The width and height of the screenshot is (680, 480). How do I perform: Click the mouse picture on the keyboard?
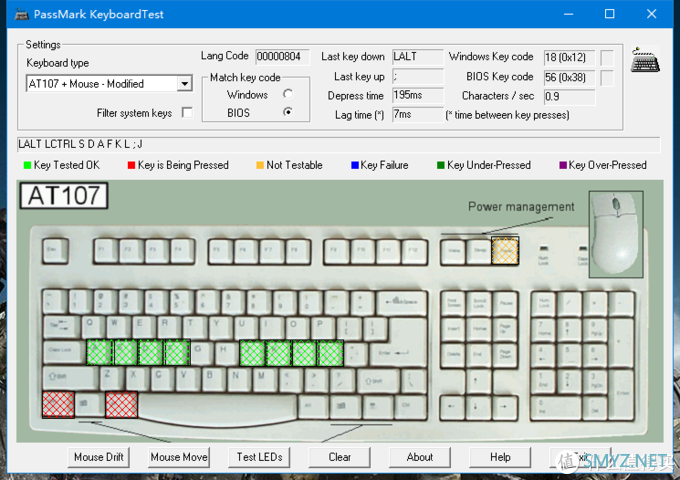[616, 234]
